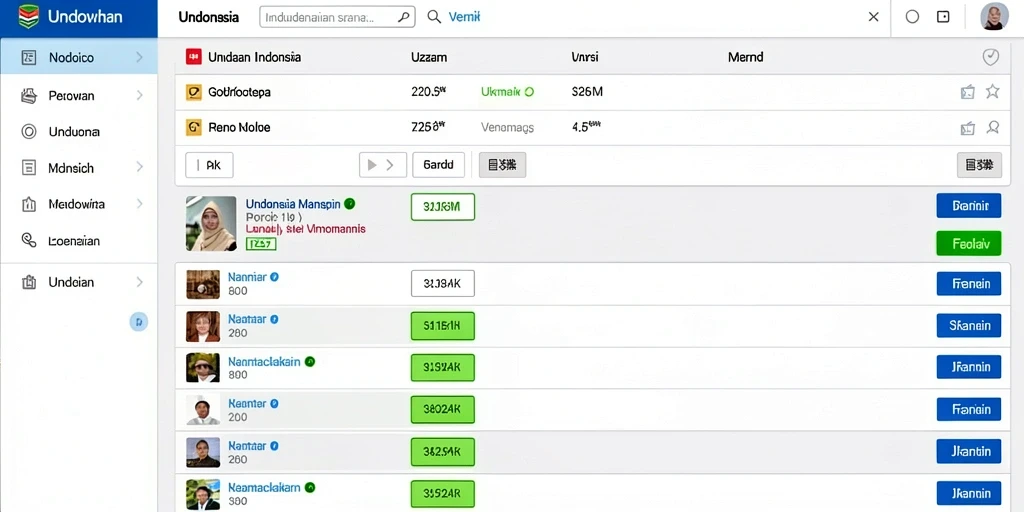Expand the Nodoico sidebar chevron
The width and height of the screenshot is (1024, 512).
[x=139, y=57]
